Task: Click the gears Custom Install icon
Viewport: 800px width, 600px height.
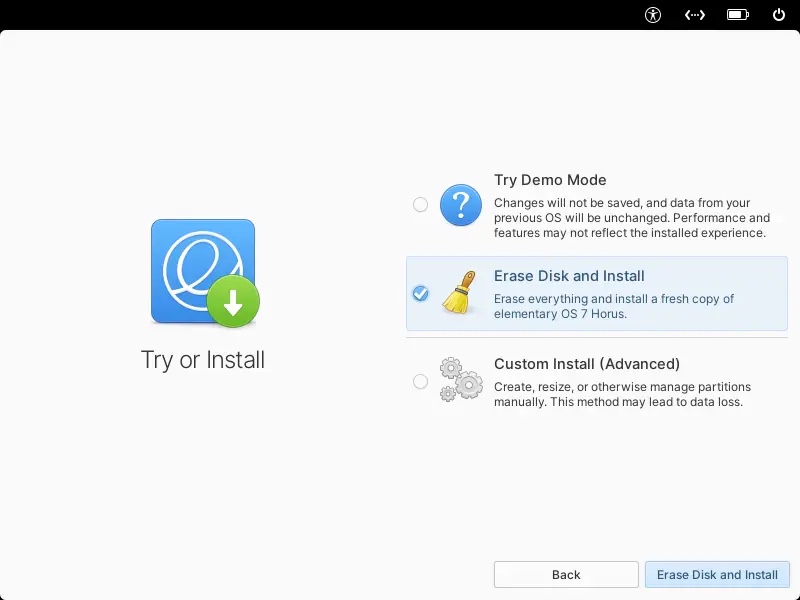Action: point(460,380)
